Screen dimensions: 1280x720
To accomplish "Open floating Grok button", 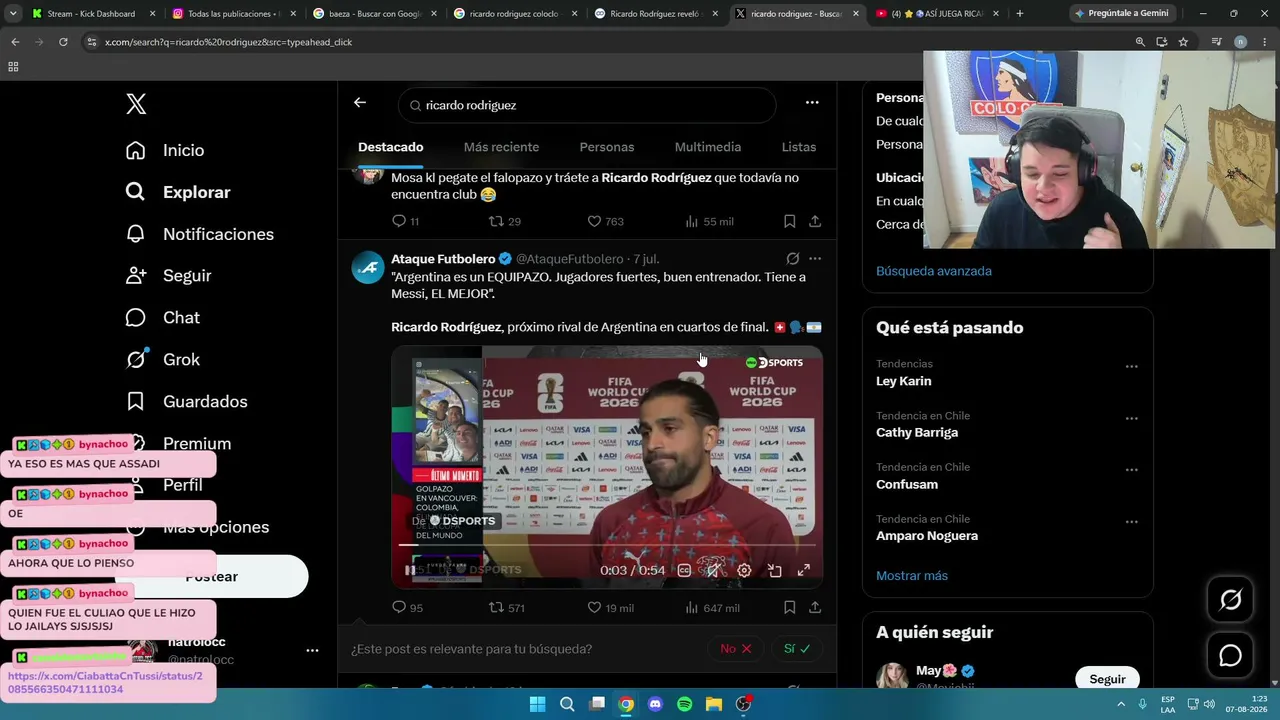I will (x=1230, y=600).
